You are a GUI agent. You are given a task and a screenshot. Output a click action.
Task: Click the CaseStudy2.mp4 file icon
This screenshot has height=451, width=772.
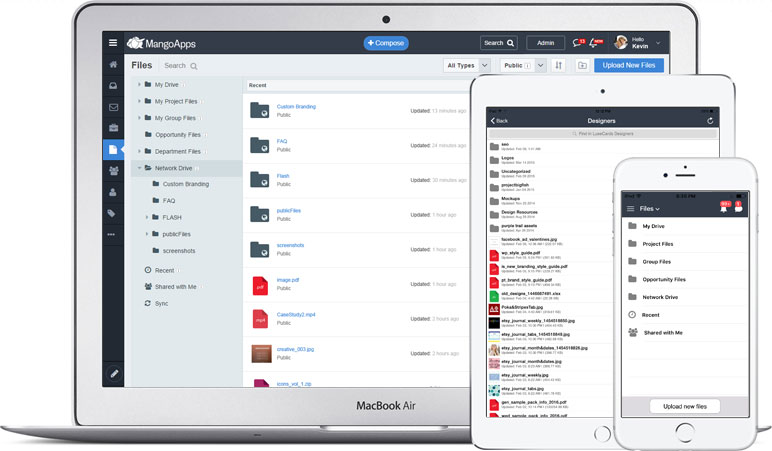[260, 319]
